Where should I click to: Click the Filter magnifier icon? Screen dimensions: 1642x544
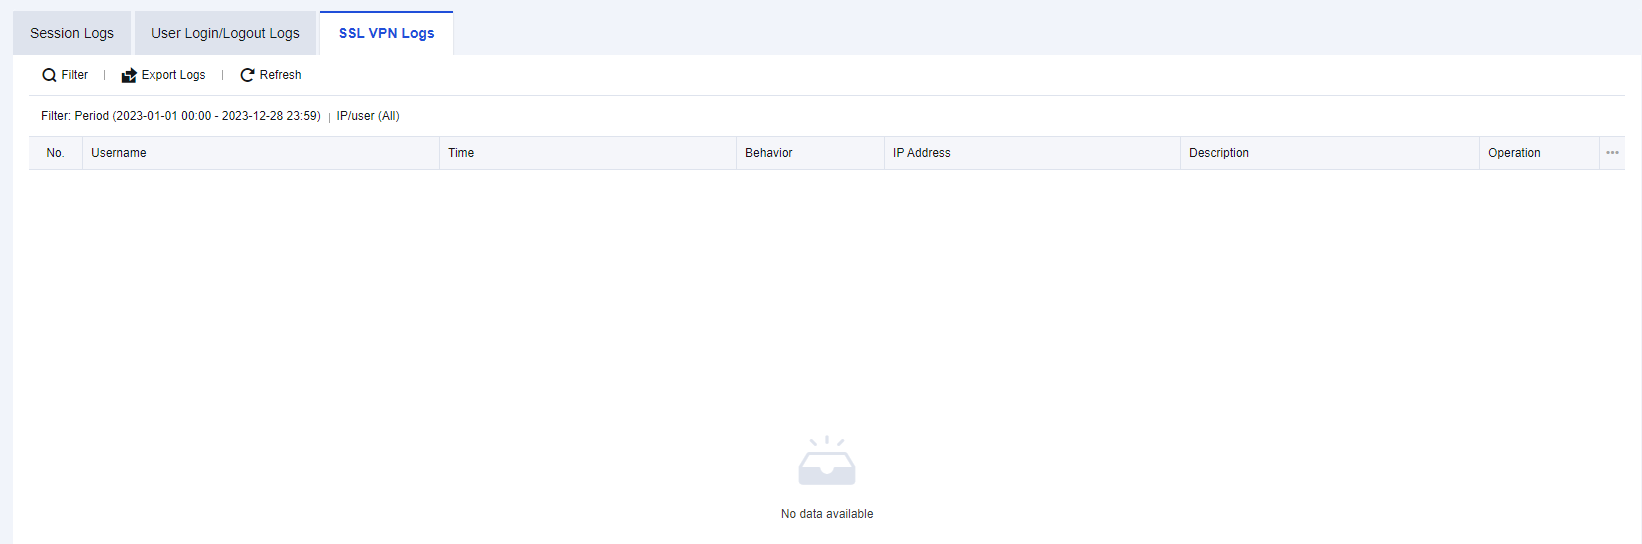(49, 75)
